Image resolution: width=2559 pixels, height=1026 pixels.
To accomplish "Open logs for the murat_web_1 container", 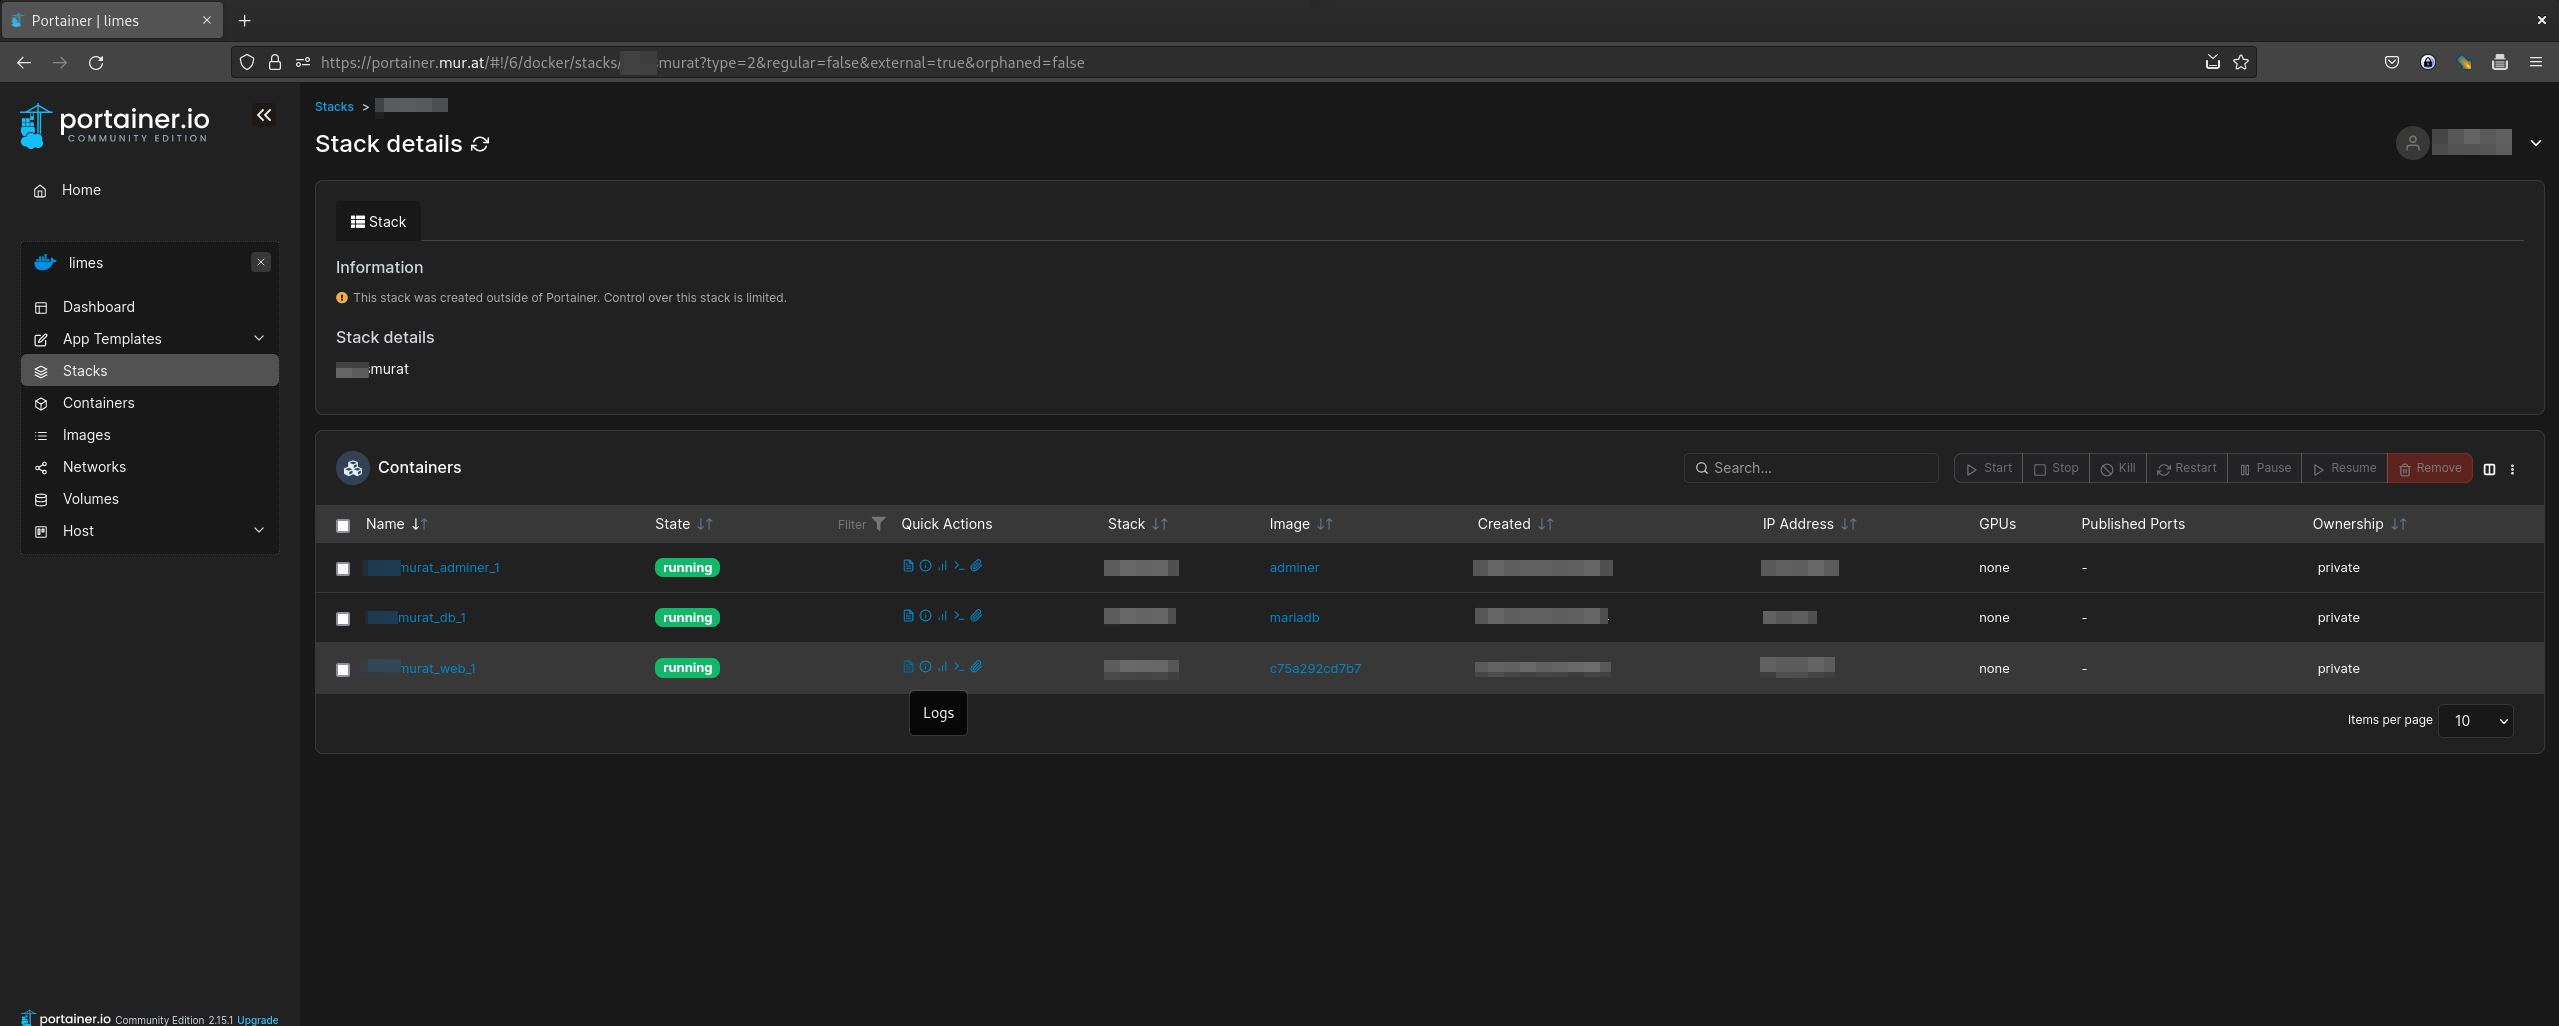I will pos(908,667).
